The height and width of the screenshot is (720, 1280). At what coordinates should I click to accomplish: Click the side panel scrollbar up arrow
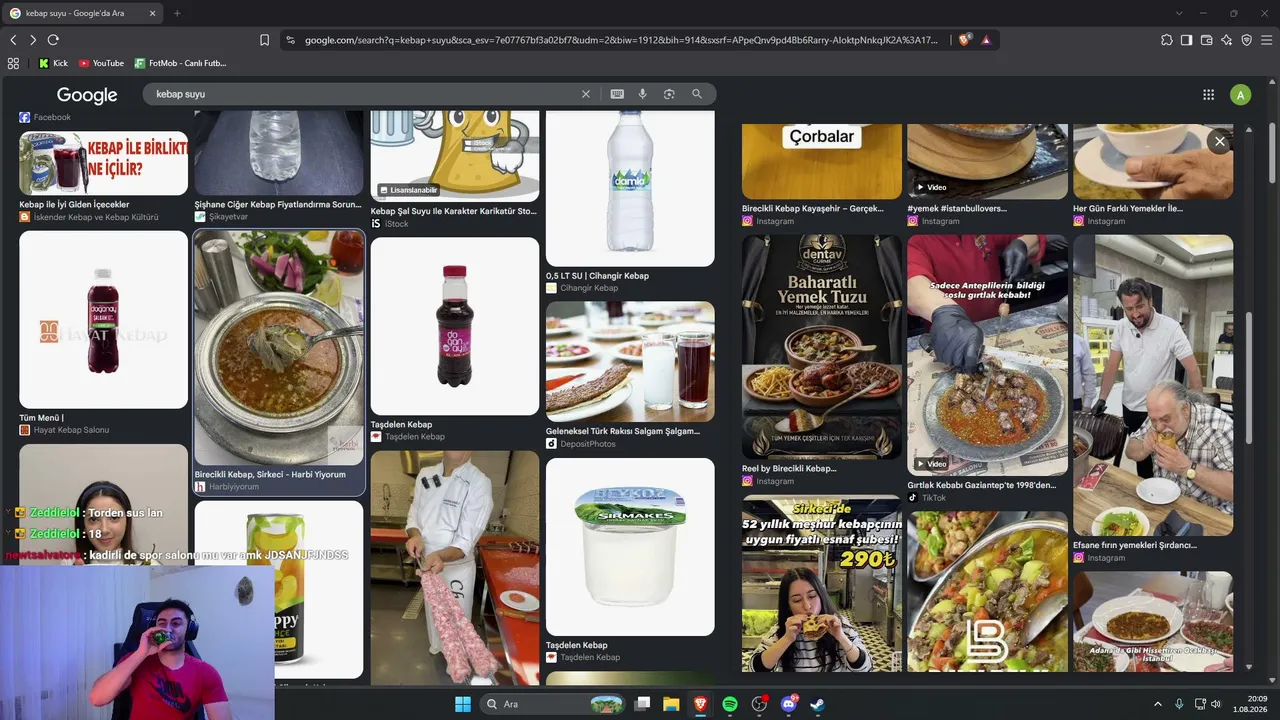1247,129
